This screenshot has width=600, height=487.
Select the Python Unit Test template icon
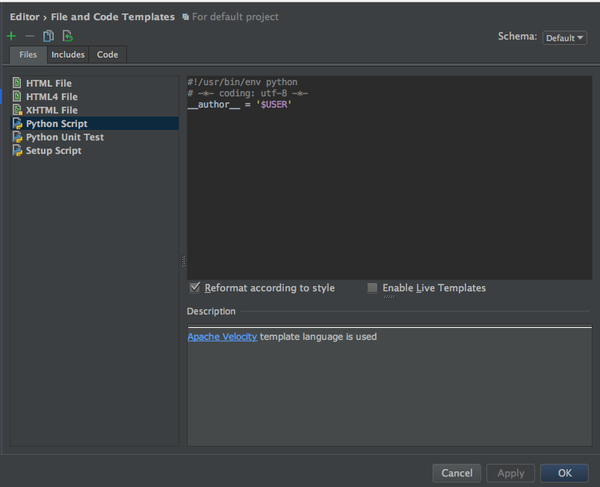click(17, 137)
